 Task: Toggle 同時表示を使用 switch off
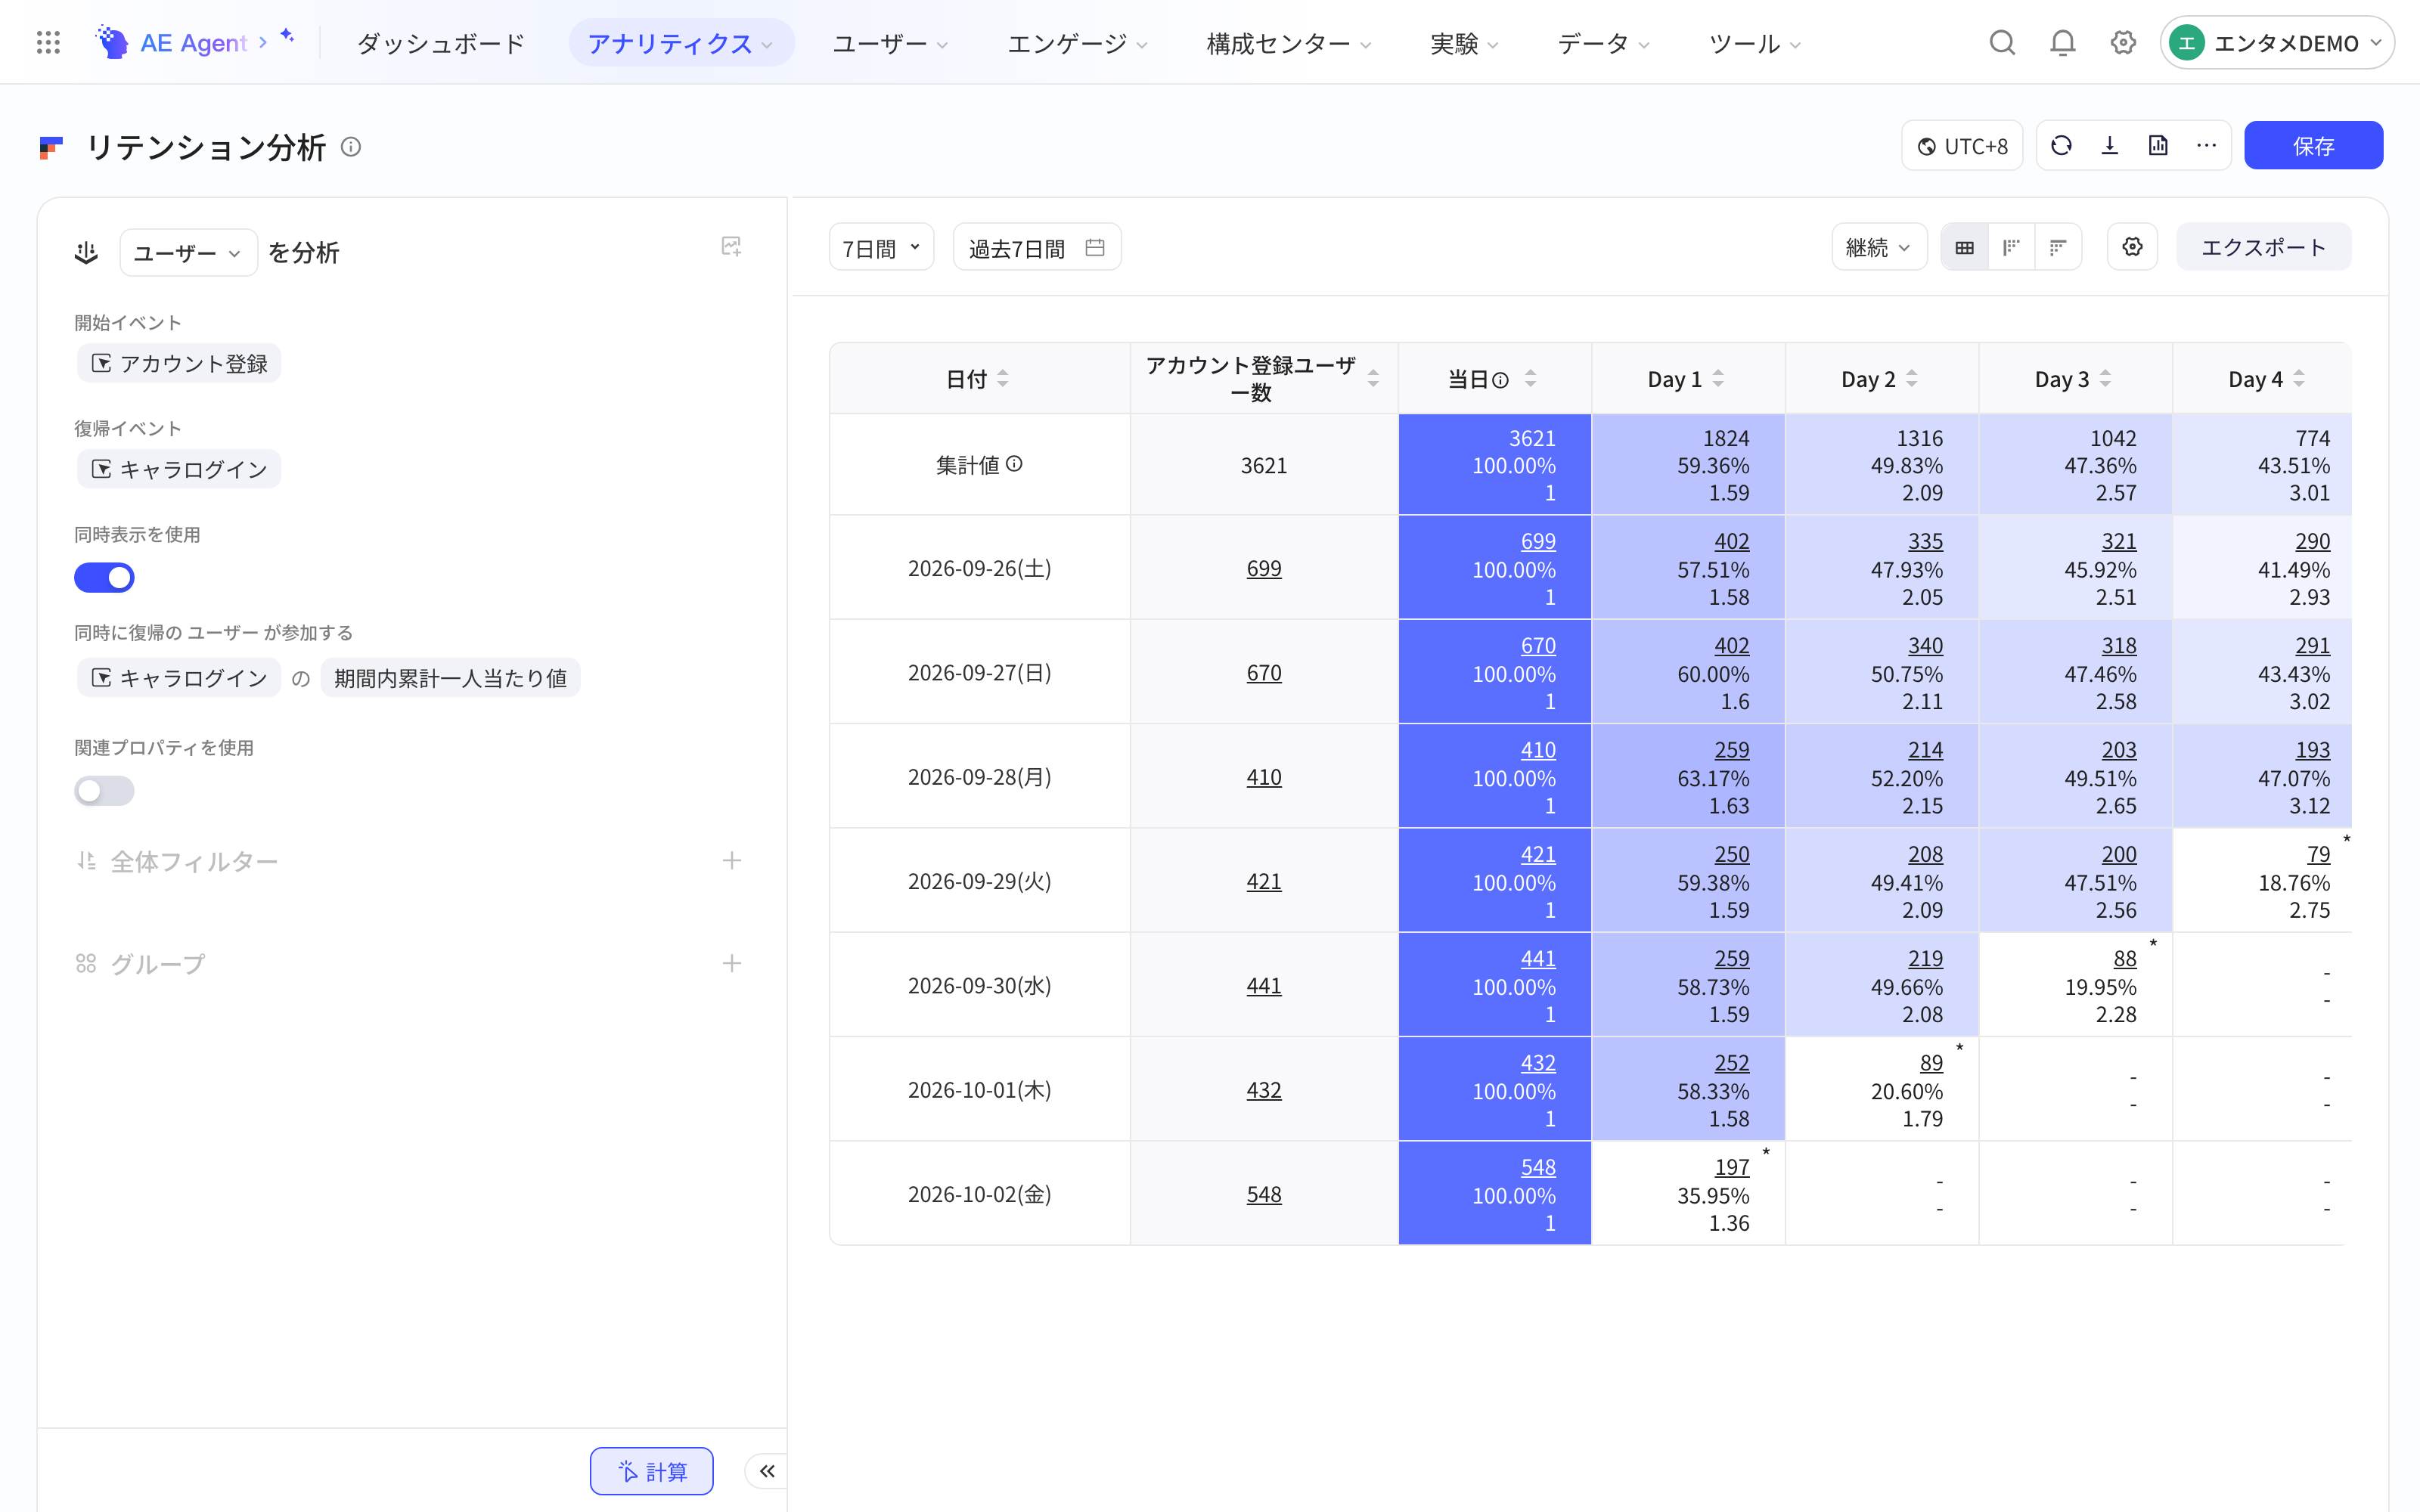pos(104,577)
